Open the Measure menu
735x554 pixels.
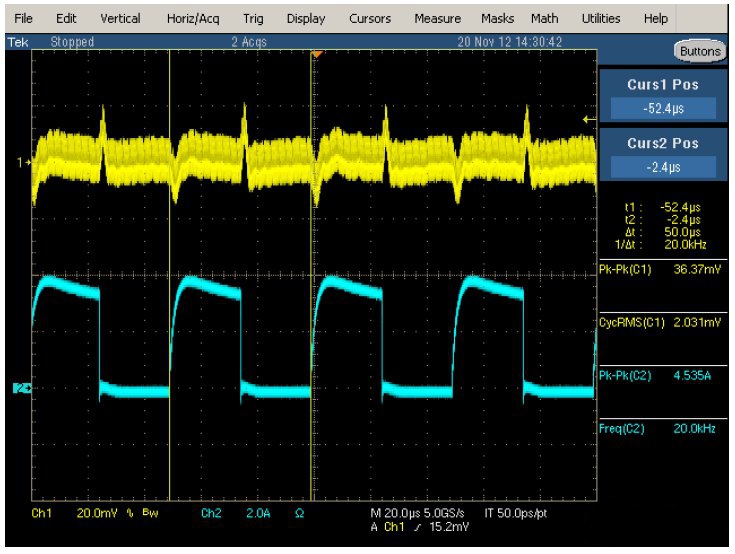437,18
